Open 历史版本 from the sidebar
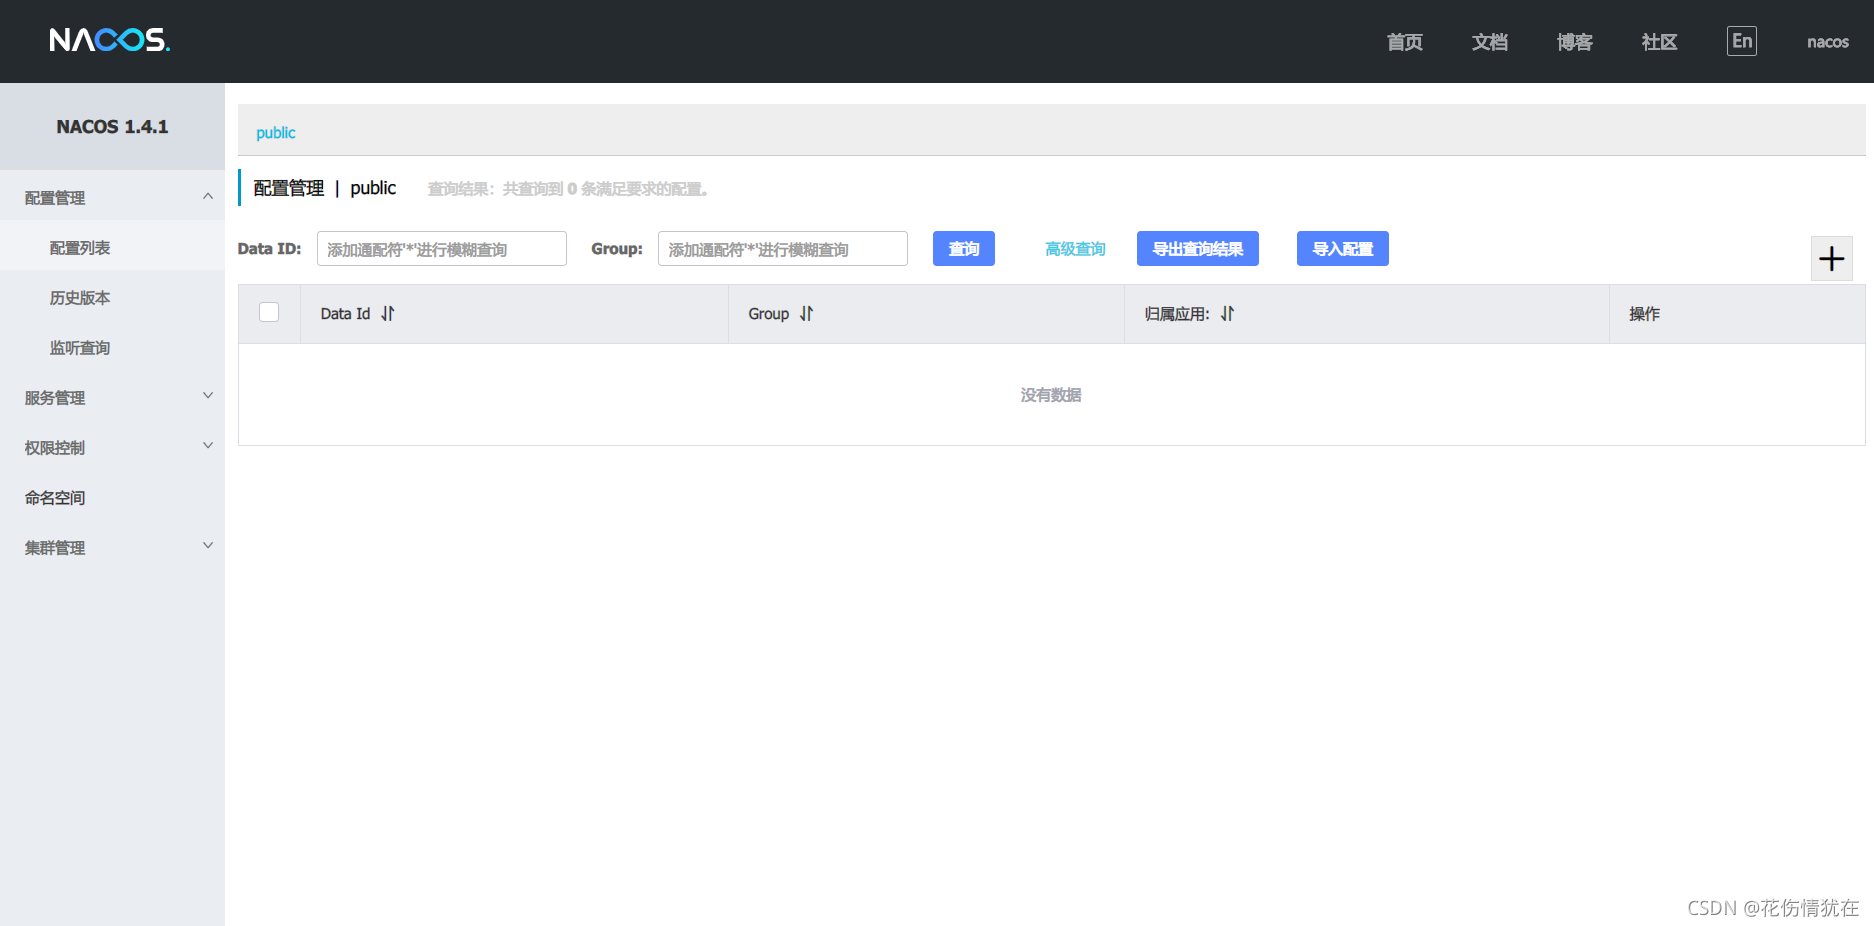This screenshot has height=926, width=1874. [79, 297]
